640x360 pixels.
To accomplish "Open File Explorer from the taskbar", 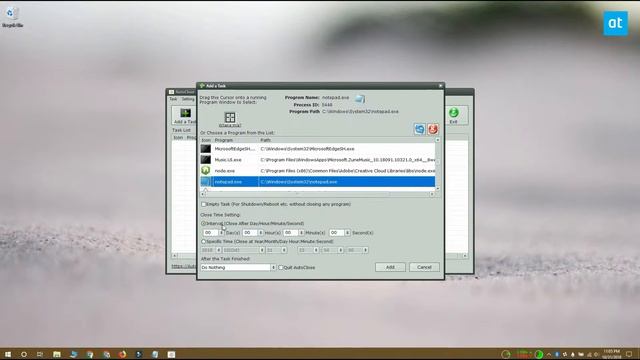I will coord(57,354).
